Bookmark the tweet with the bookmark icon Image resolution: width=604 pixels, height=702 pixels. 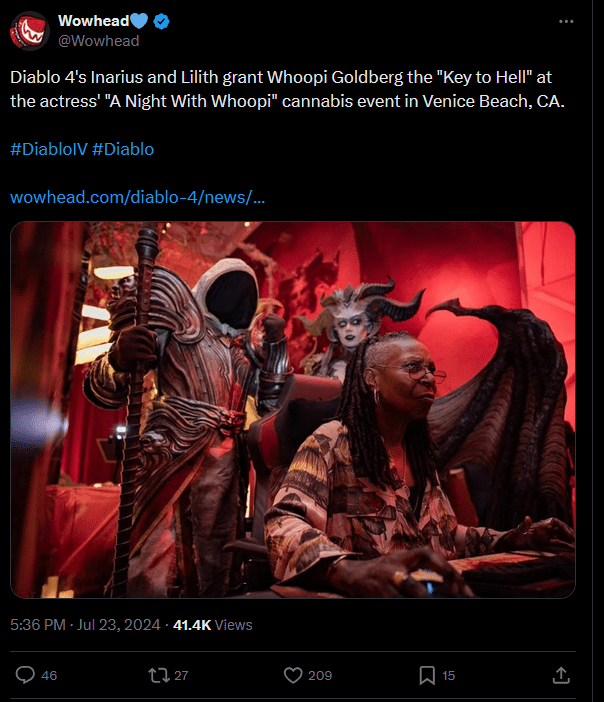coord(427,675)
